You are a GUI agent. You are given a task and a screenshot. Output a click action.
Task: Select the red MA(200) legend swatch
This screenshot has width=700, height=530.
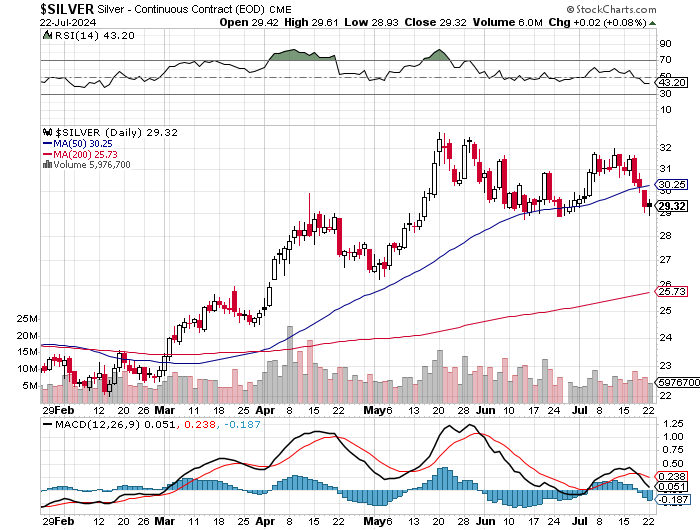pos(46,153)
